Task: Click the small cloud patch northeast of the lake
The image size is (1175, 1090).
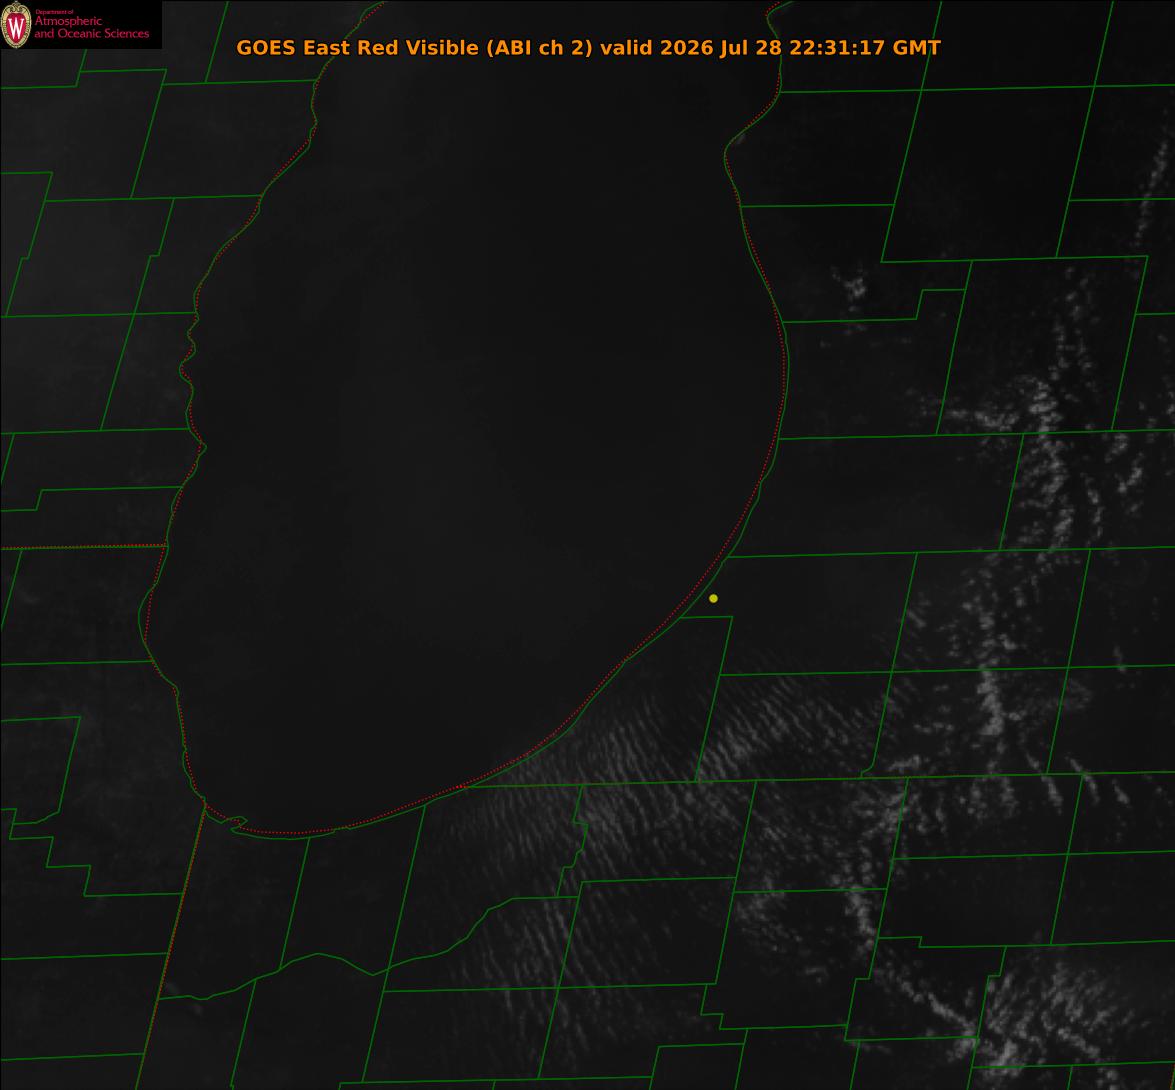Action: (852, 286)
